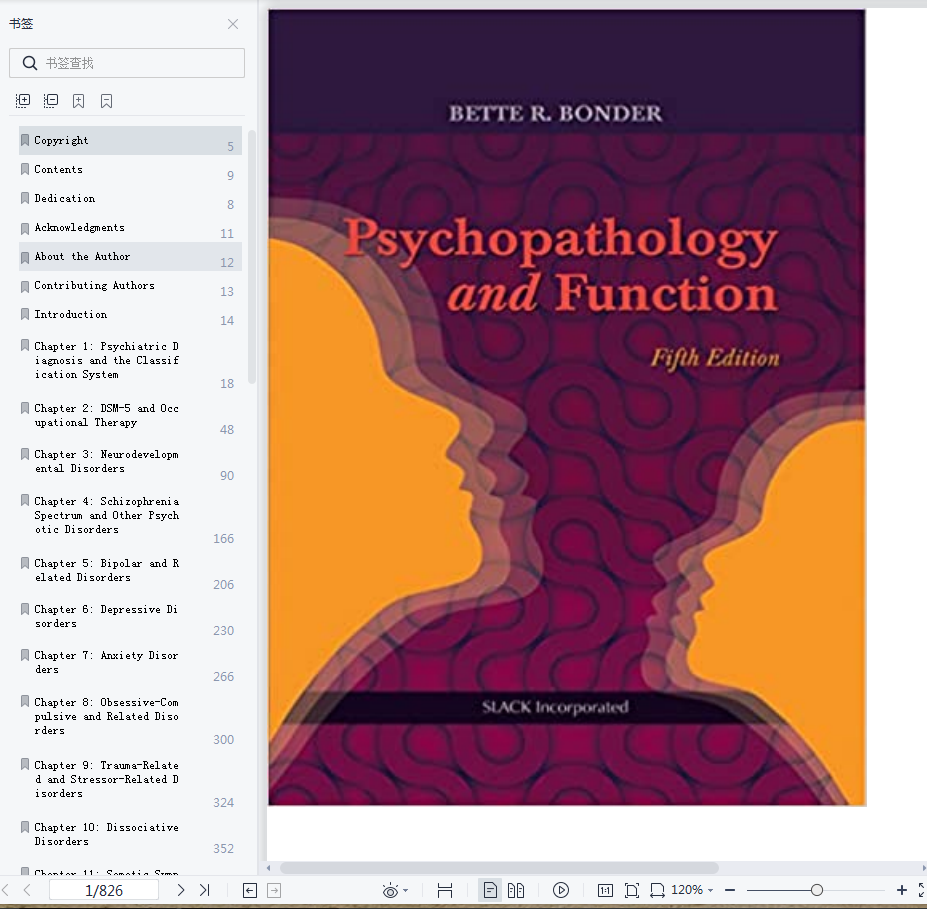Jump to the Introduction bookmark
The width and height of the screenshot is (927, 909).
130,314
